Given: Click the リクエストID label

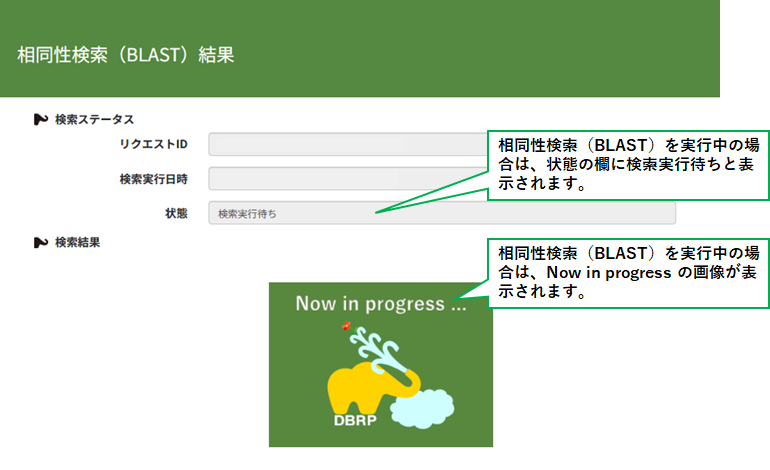Looking at the screenshot, I should pos(154,144).
